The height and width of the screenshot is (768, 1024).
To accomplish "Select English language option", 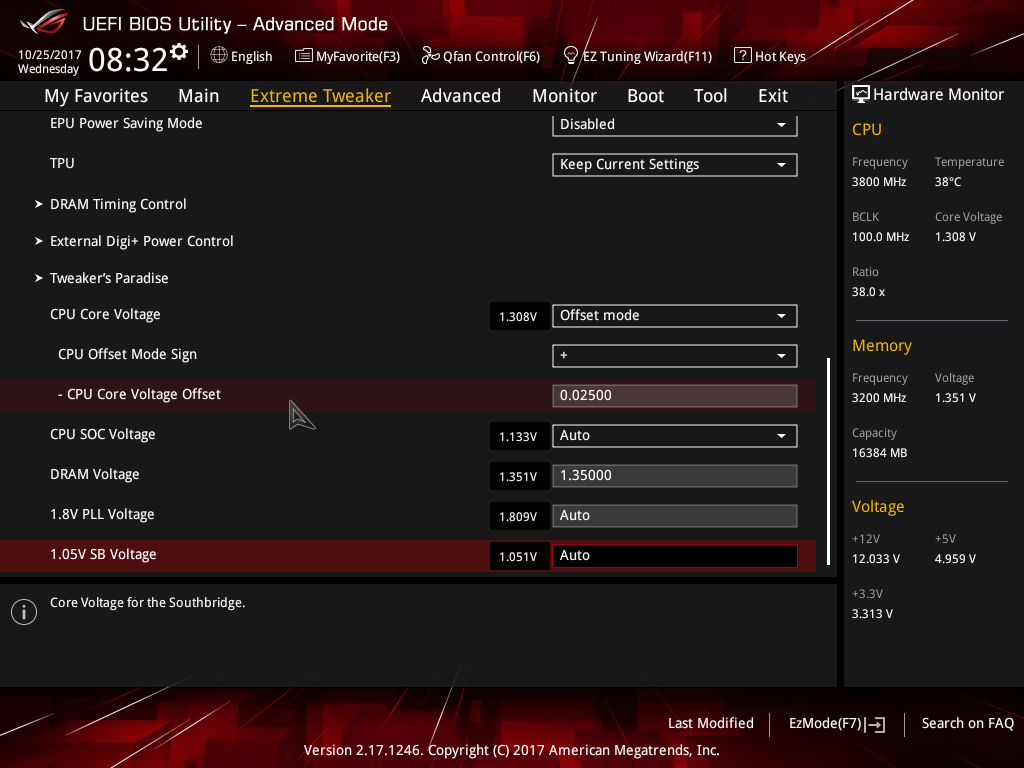I will pyautogui.click(x=251, y=56).
